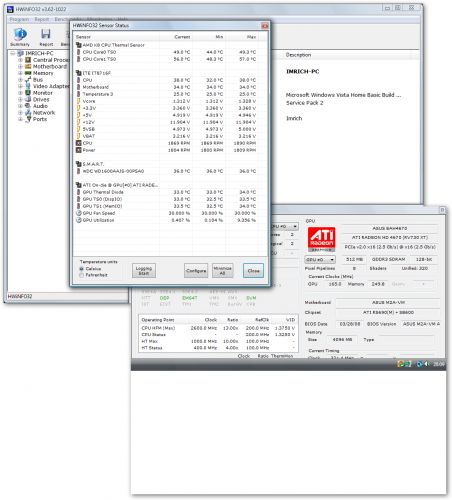Click the Bus tree icon
Viewport: 452px width, 500px height.
[28, 80]
